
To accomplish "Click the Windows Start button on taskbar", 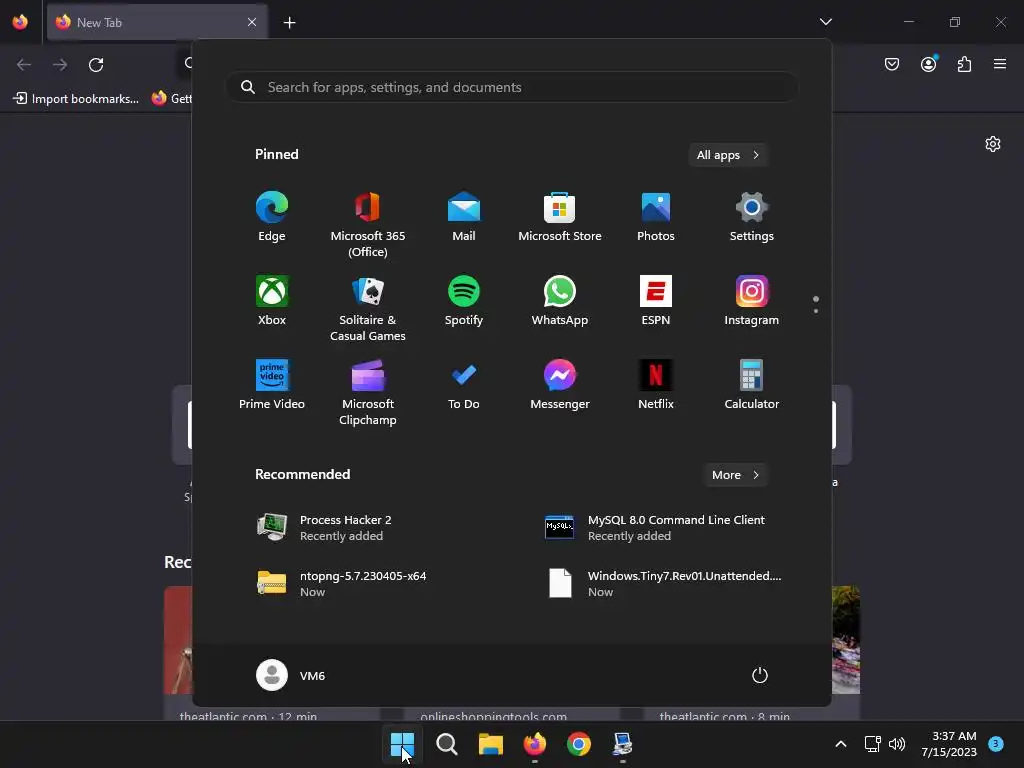I will point(402,744).
